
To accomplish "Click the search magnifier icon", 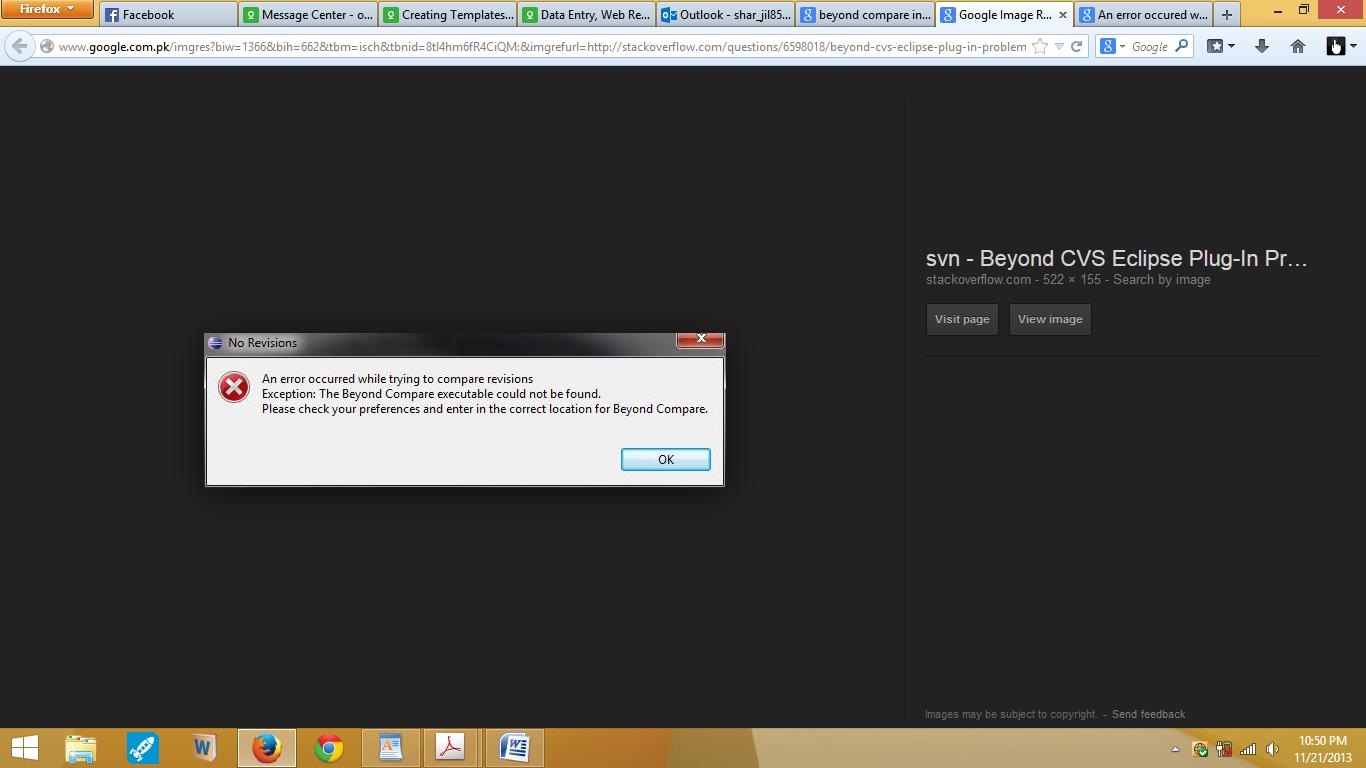I will click(1181, 46).
